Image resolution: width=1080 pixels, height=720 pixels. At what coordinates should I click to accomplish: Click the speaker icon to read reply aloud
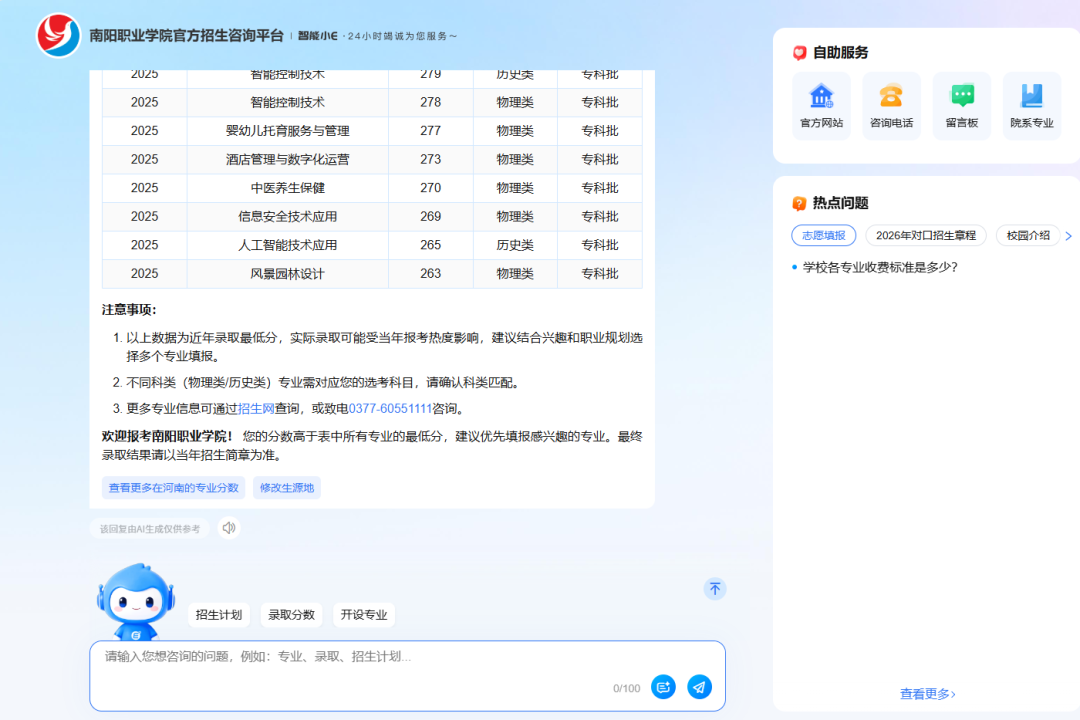click(229, 528)
